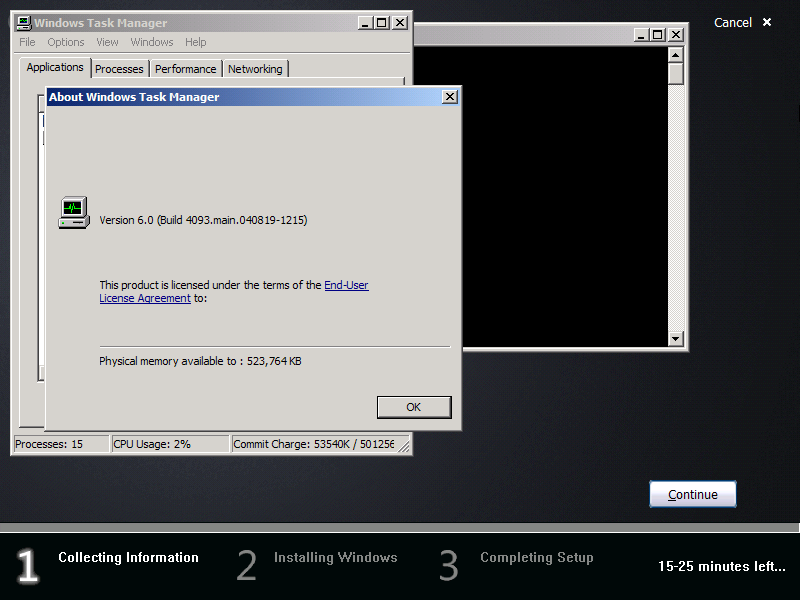Open the Windows menu in Task Manager
Screen dimensions: 800x600
(152, 42)
